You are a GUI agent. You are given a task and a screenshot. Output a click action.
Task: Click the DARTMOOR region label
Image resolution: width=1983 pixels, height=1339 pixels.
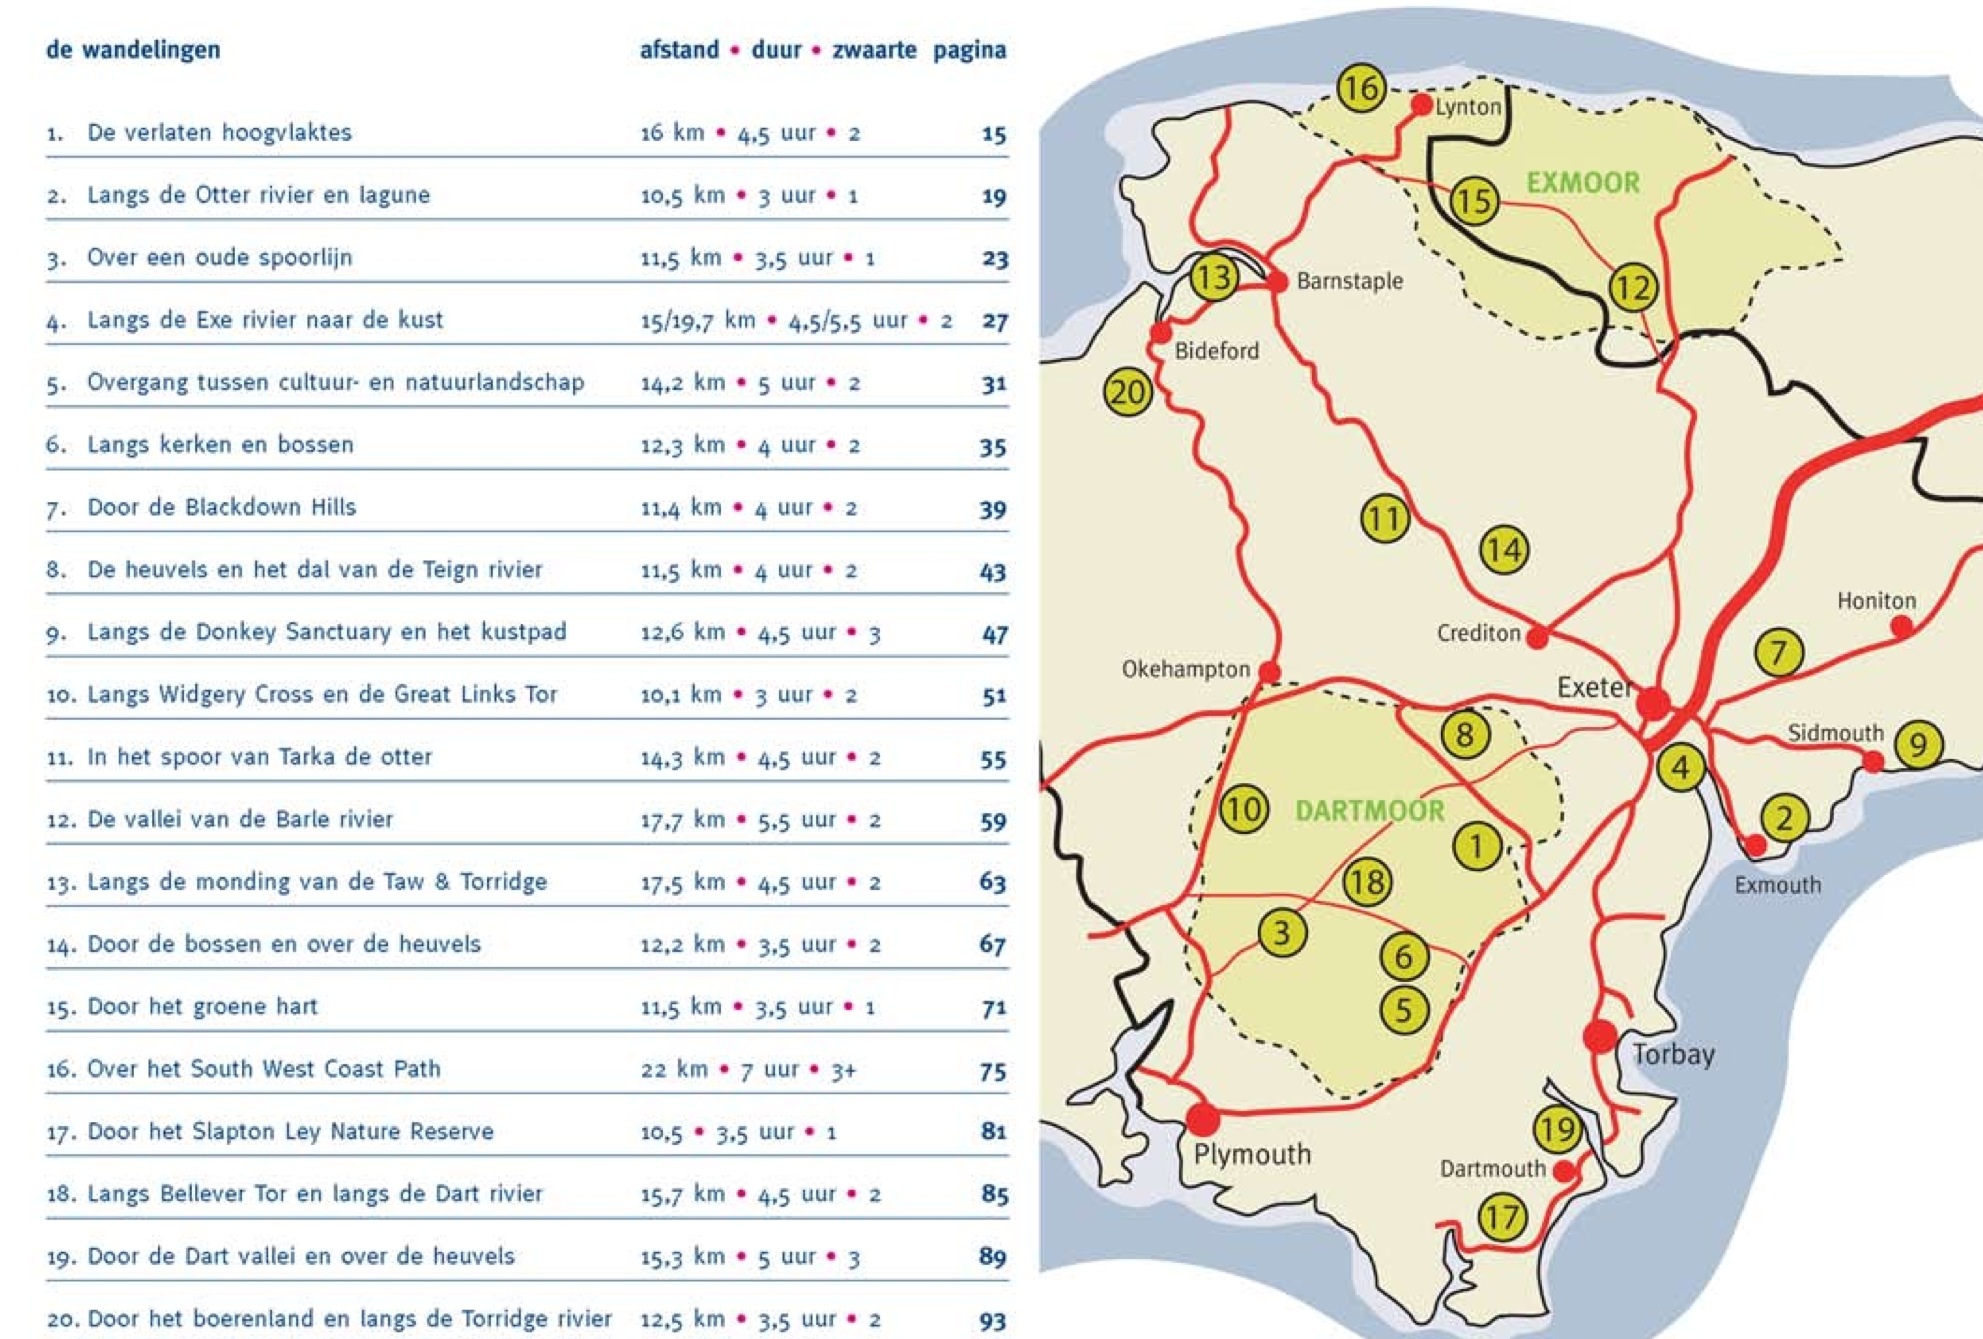pos(1369,811)
